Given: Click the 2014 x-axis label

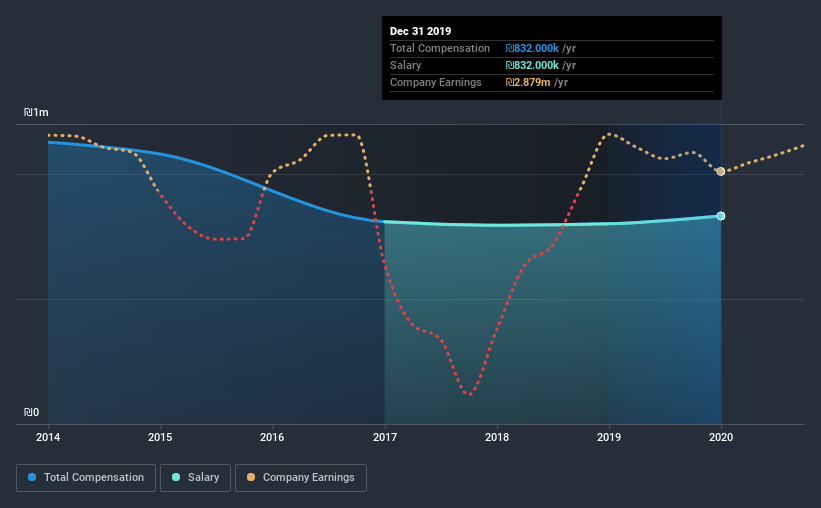Looking at the screenshot, I should 48,437.
